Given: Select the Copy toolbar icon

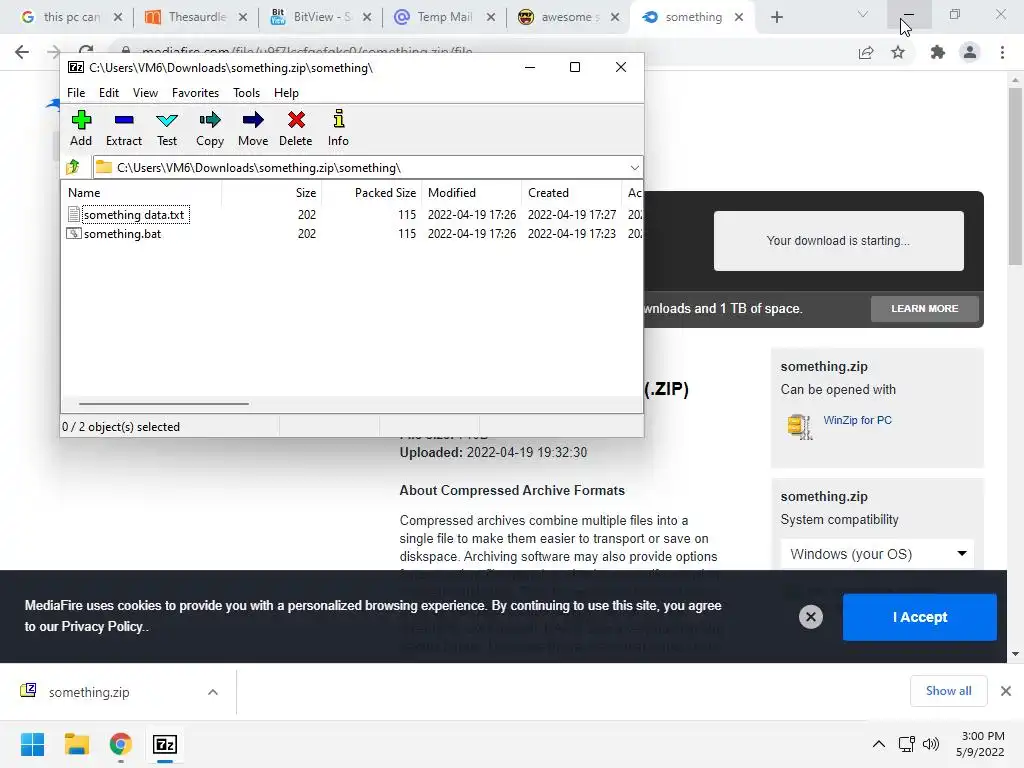Looking at the screenshot, I should pos(210,128).
